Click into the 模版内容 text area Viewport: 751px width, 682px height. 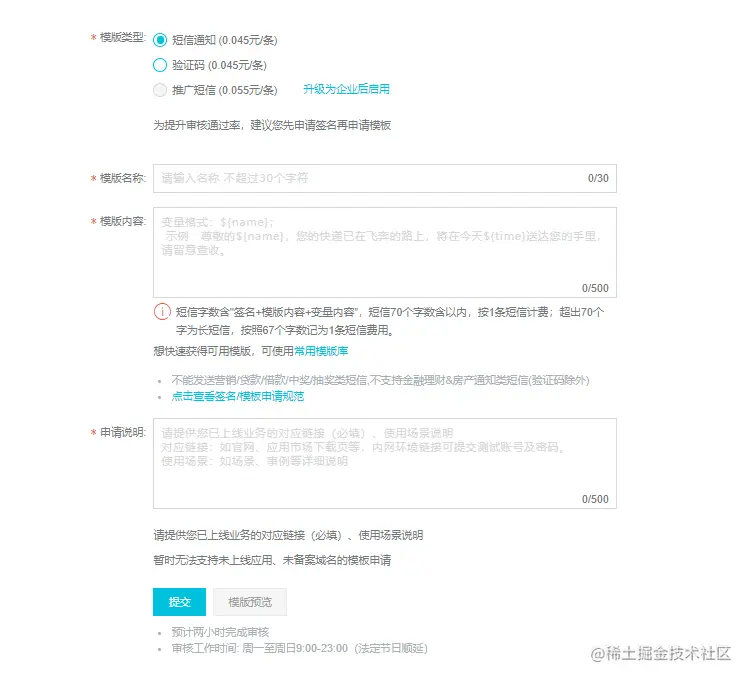385,252
